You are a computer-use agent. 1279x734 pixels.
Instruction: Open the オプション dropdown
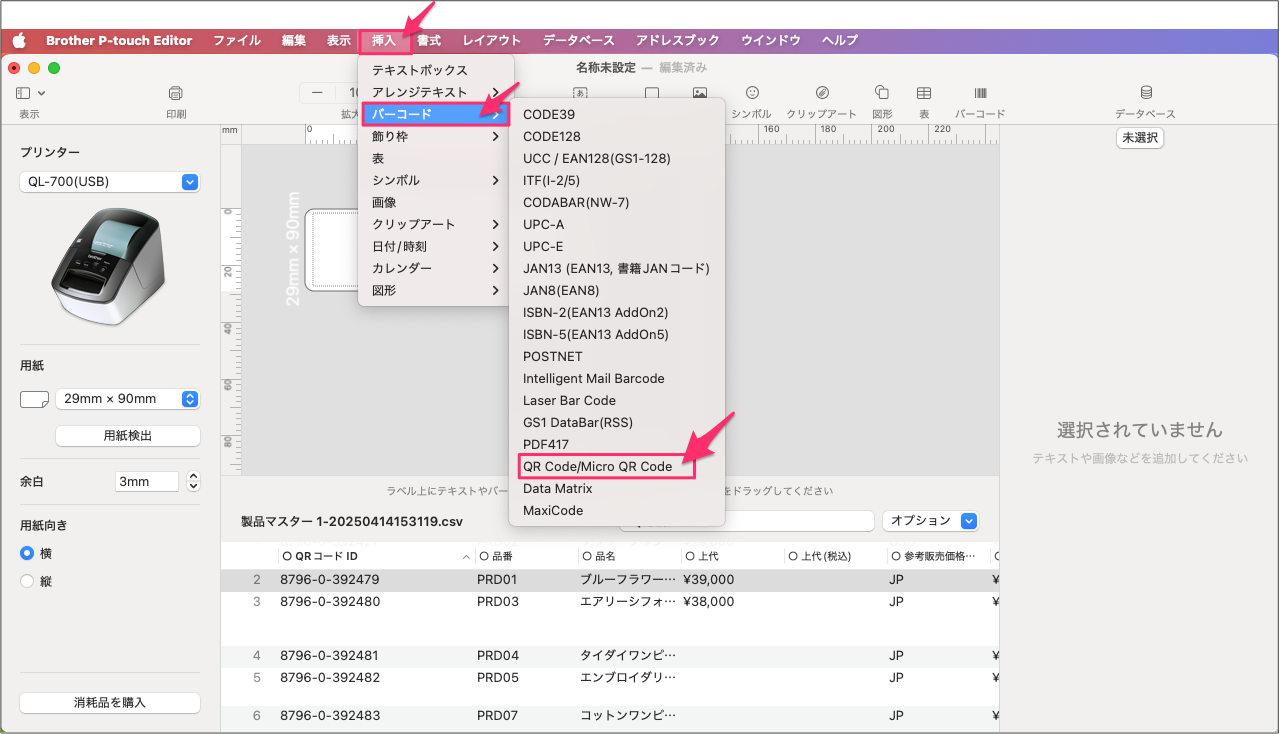pyautogui.click(x=930, y=521)
